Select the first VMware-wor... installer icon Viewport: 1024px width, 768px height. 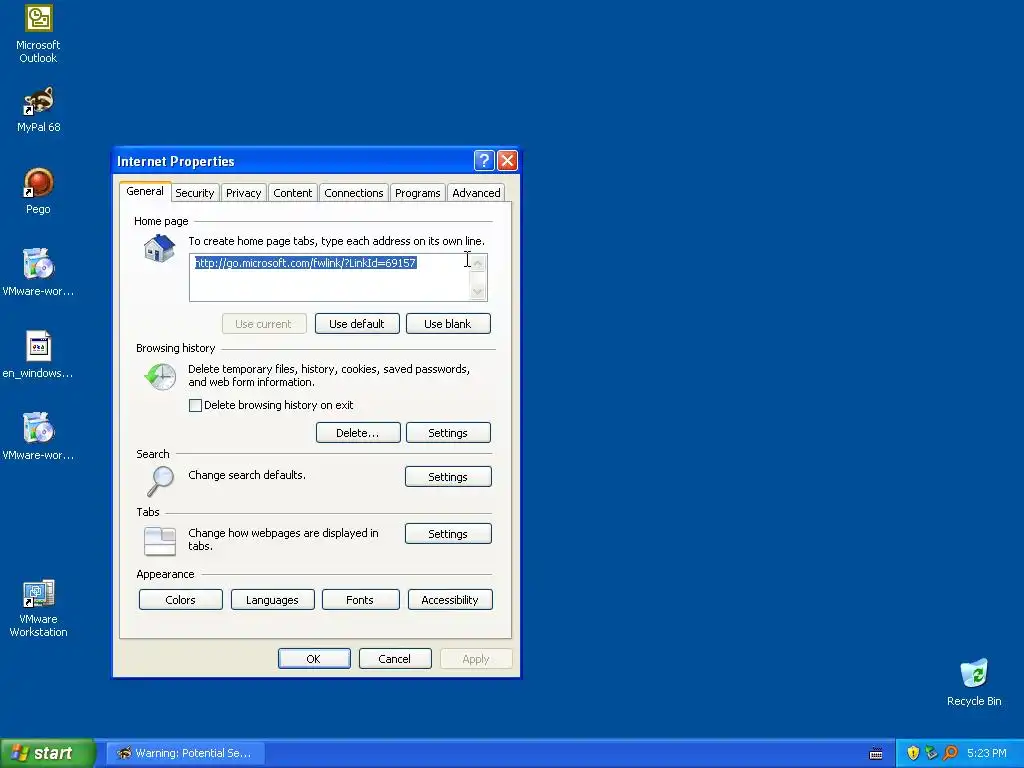point(38,272)
